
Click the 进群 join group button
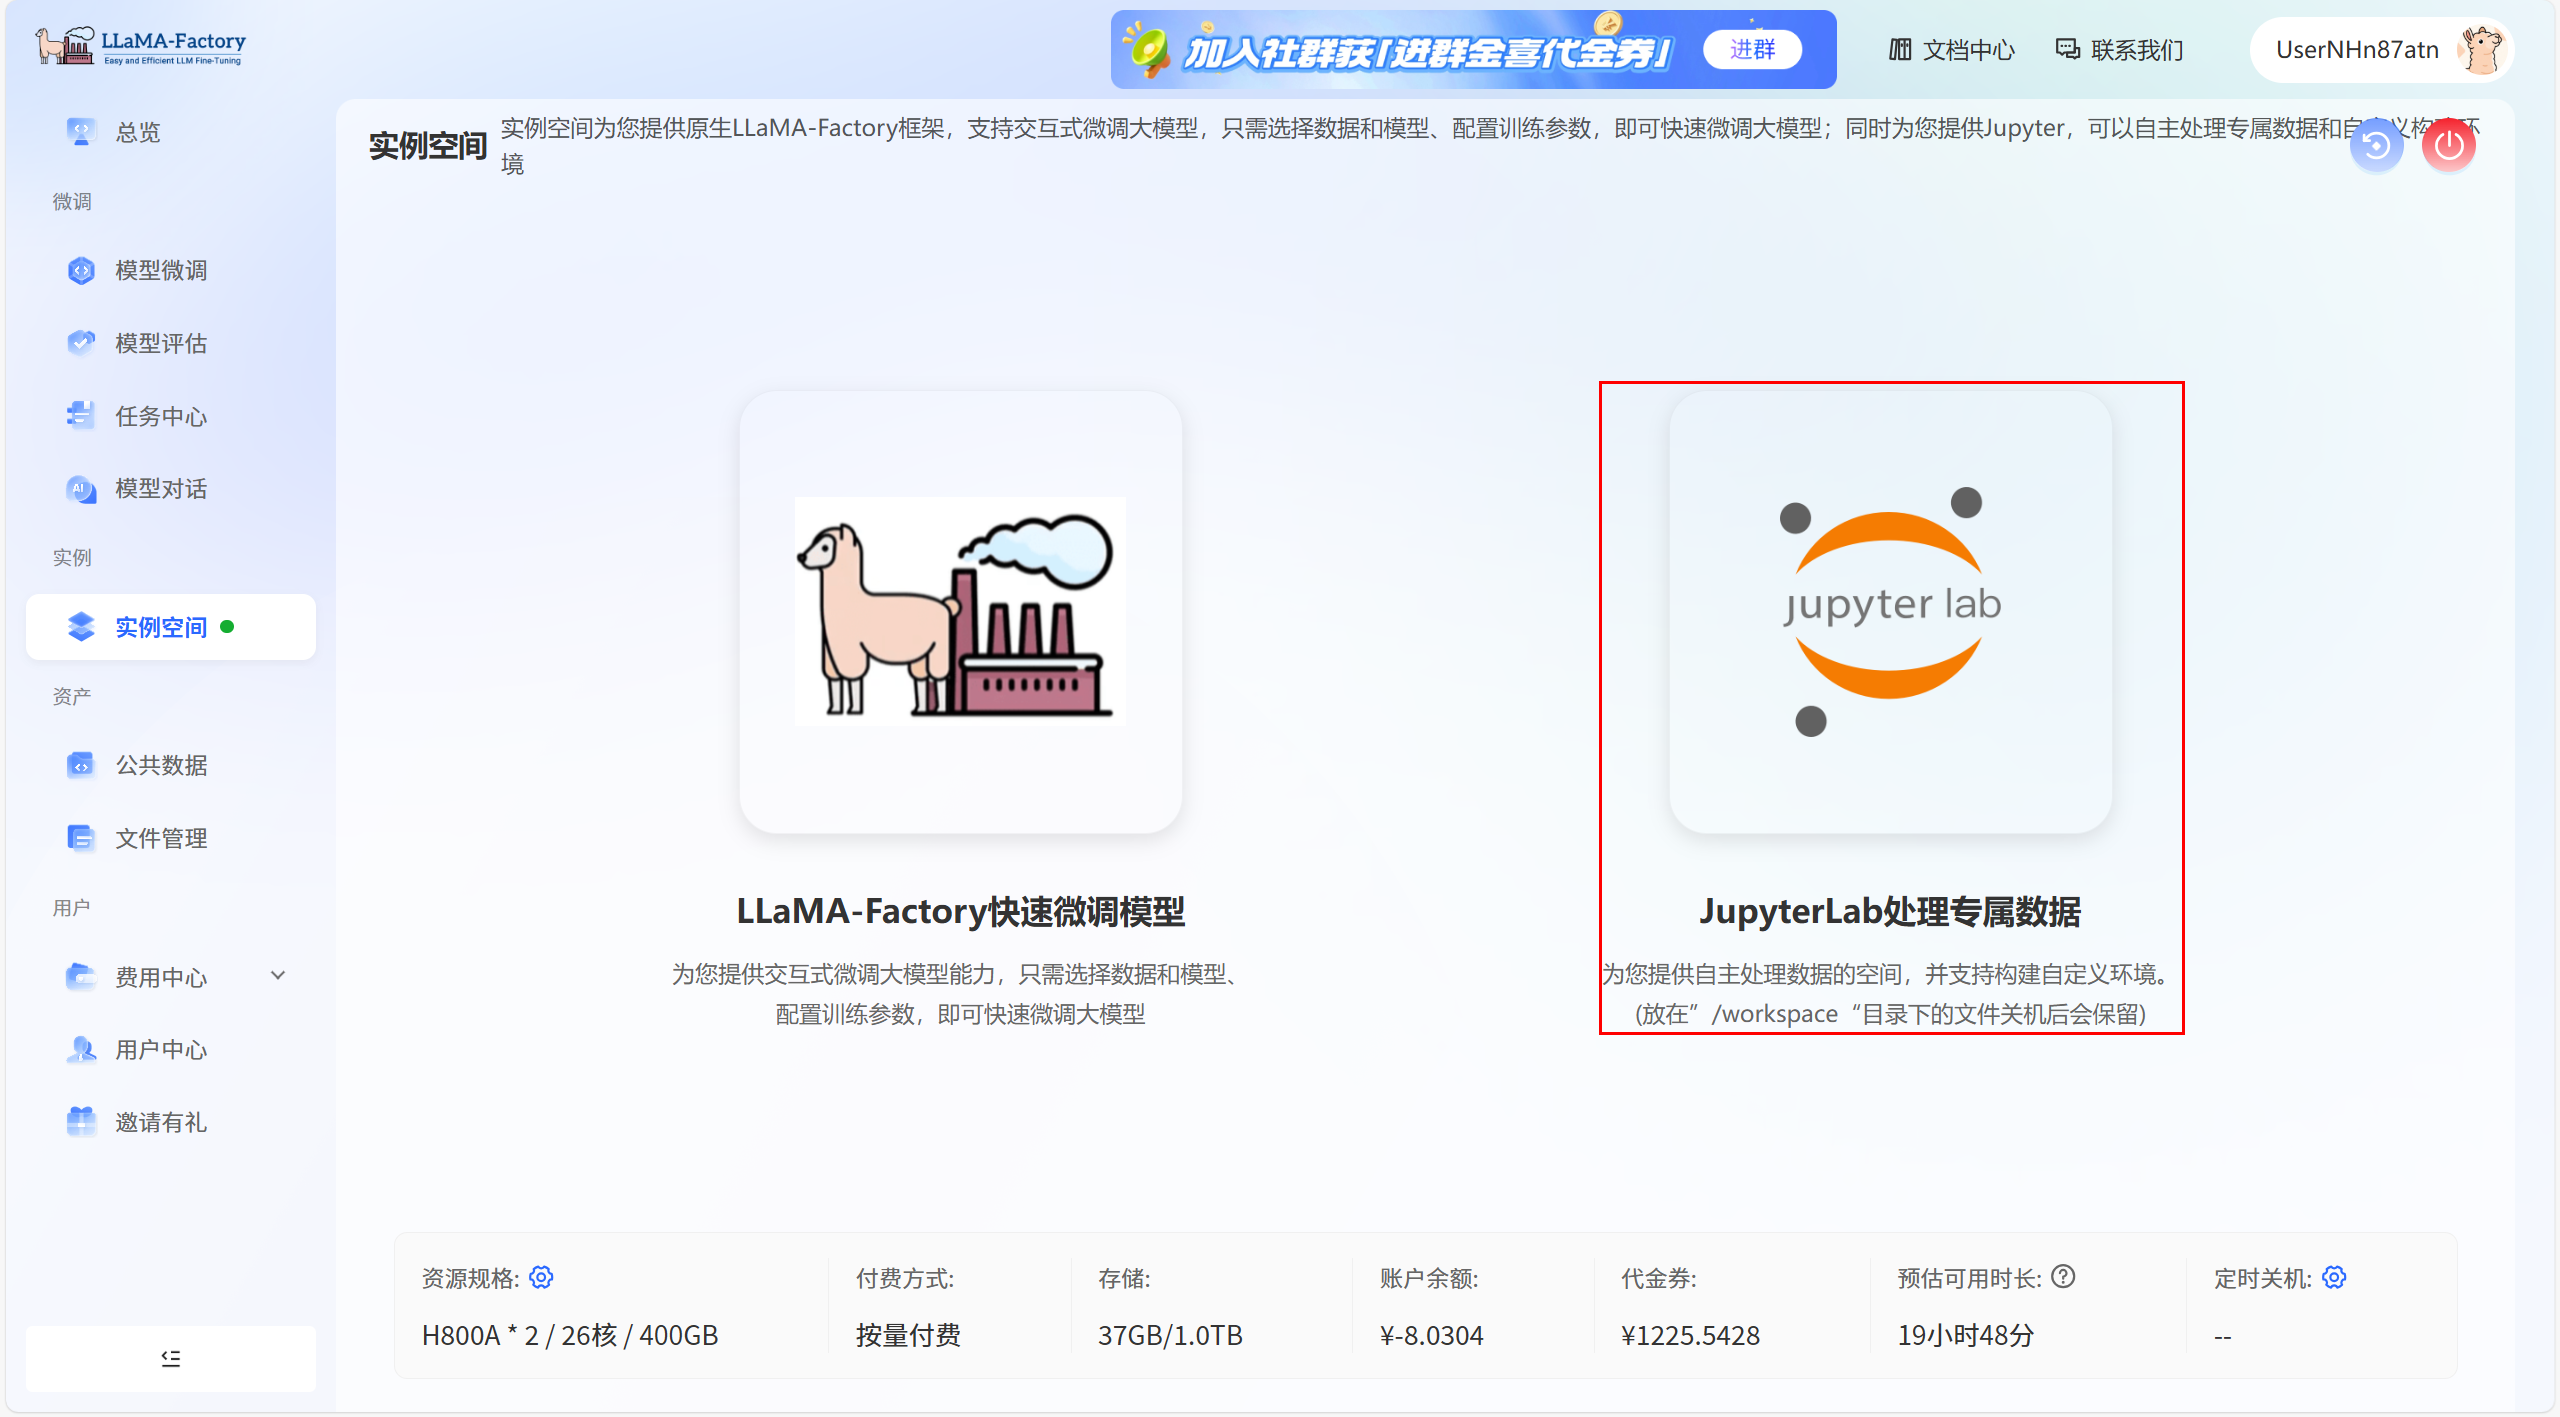(x=1752, y=49)
